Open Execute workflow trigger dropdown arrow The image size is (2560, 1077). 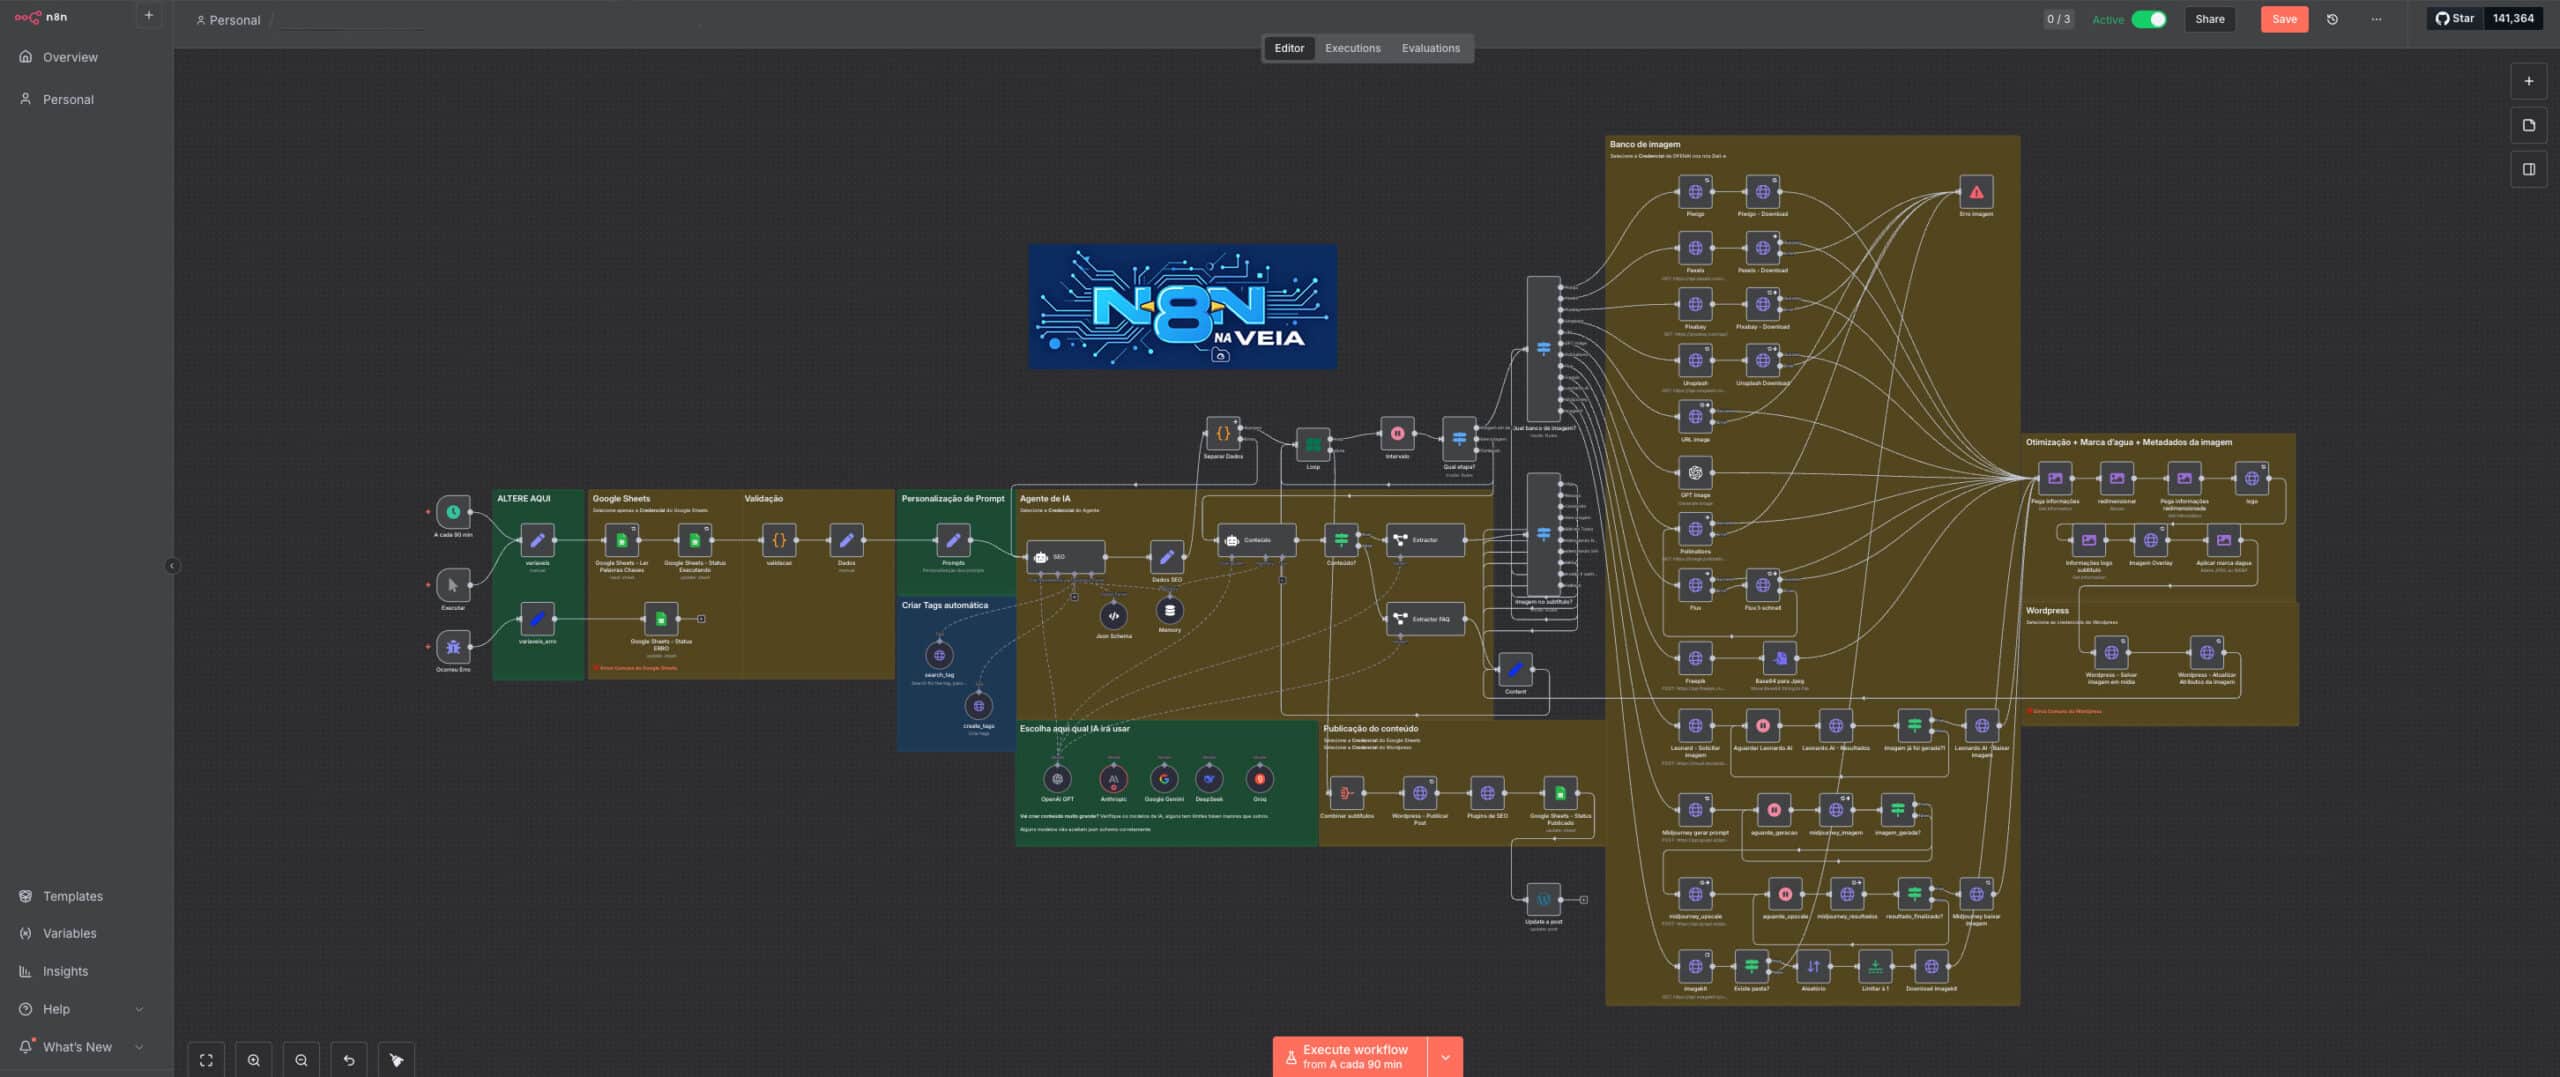1445,1057
